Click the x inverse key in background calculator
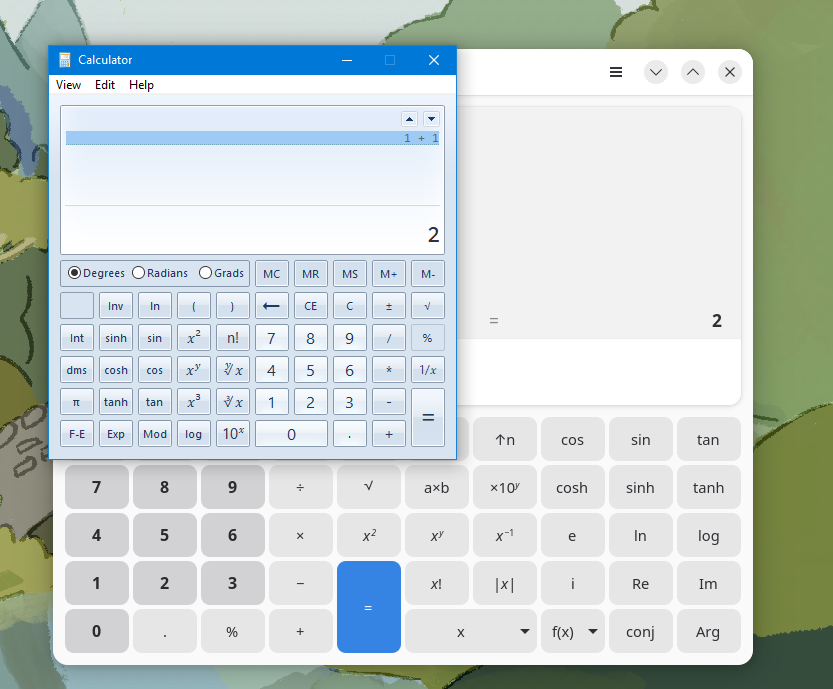This screenshot has width=833, height=689. click(505, 535)
